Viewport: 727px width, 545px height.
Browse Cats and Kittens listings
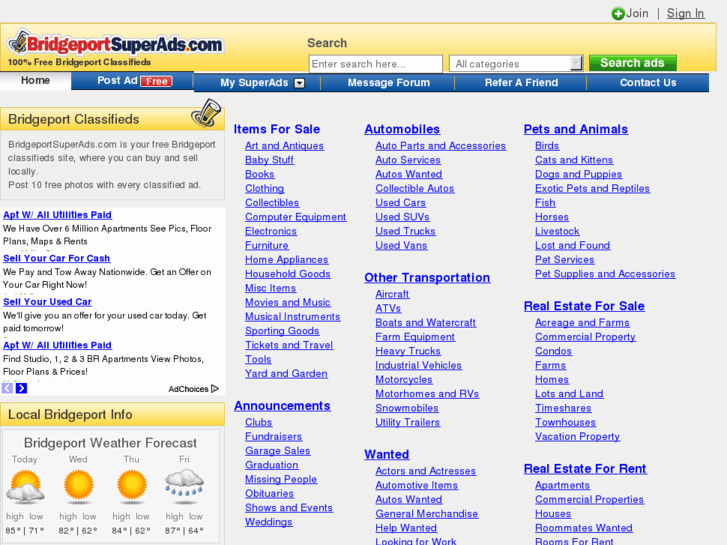(574, 160)
